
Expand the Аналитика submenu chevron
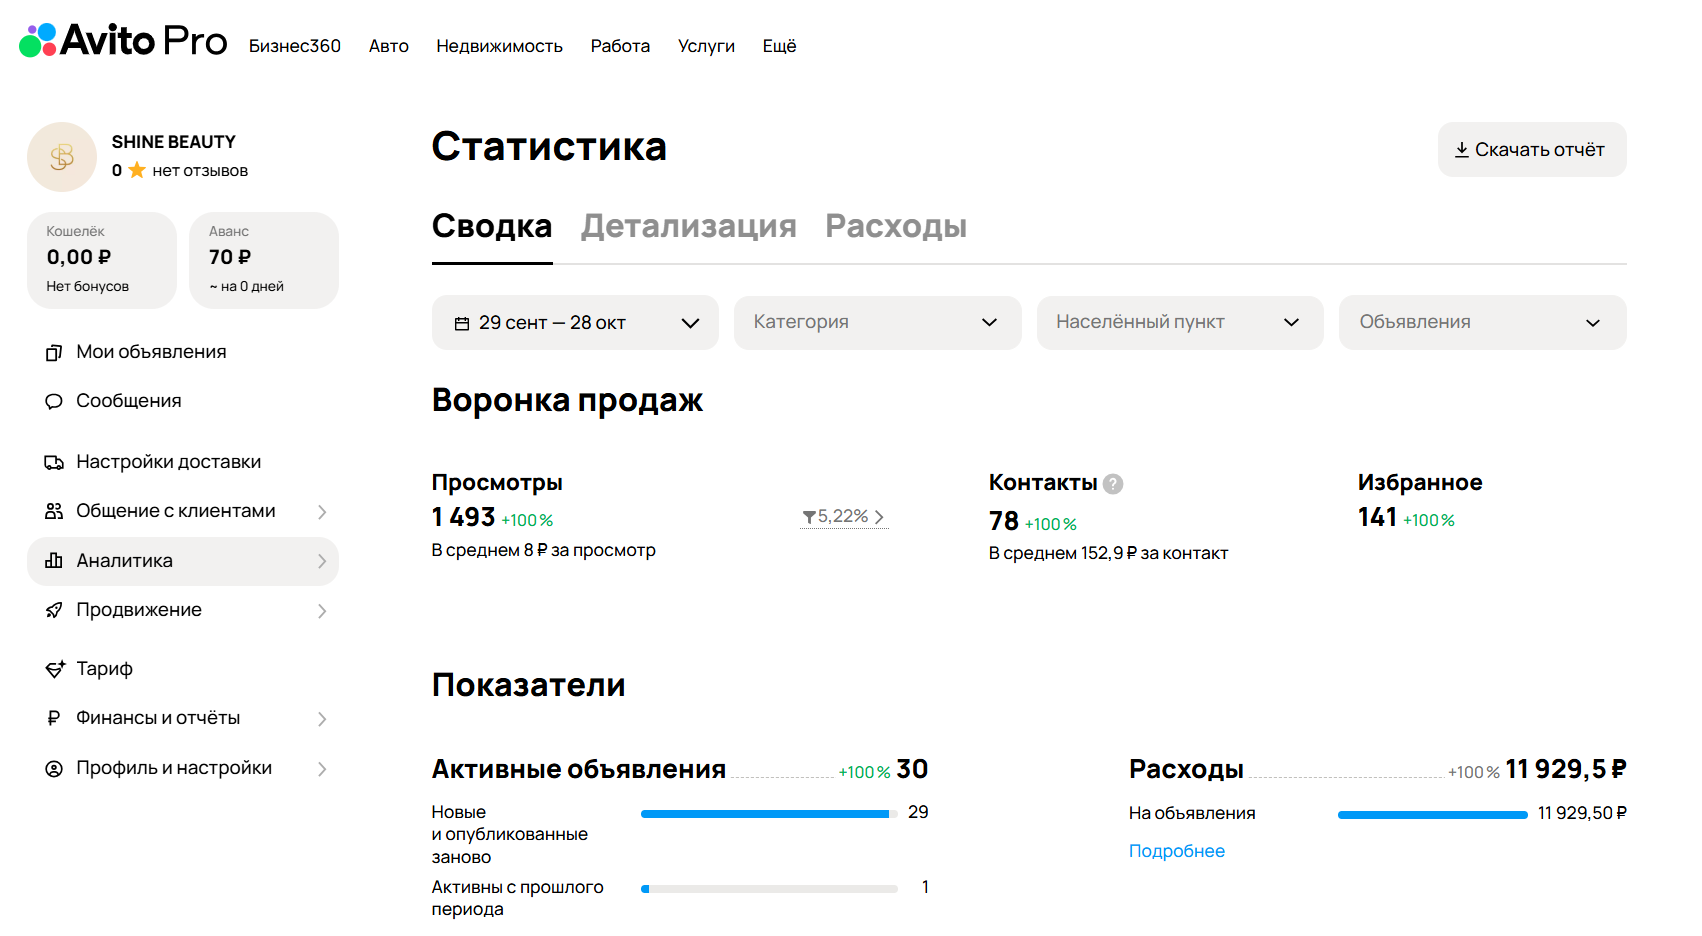click(x=322, y=561)
